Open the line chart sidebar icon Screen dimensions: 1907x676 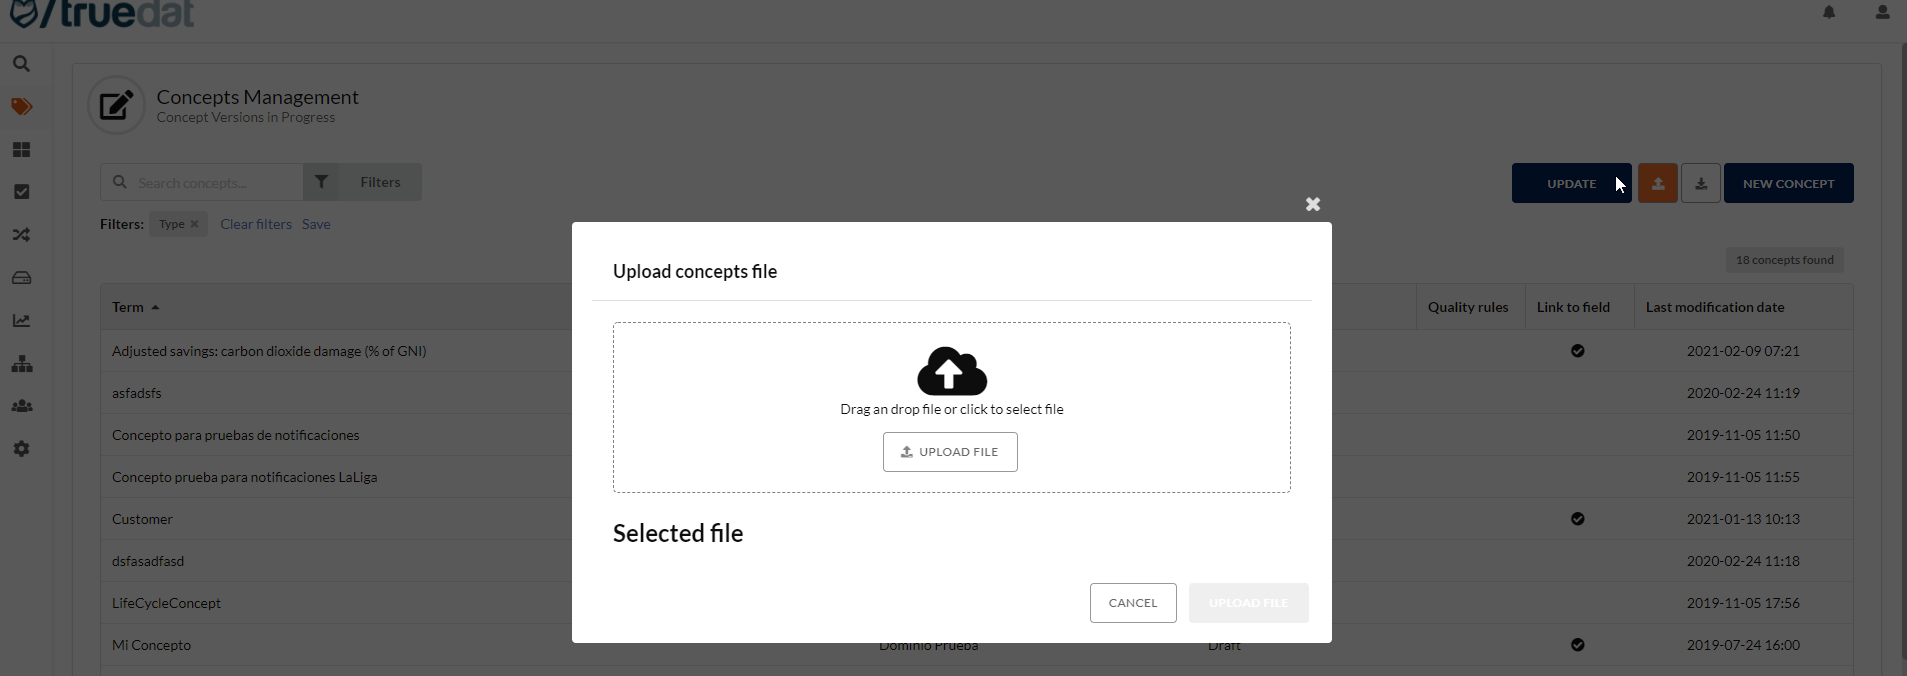coord(21,321)
